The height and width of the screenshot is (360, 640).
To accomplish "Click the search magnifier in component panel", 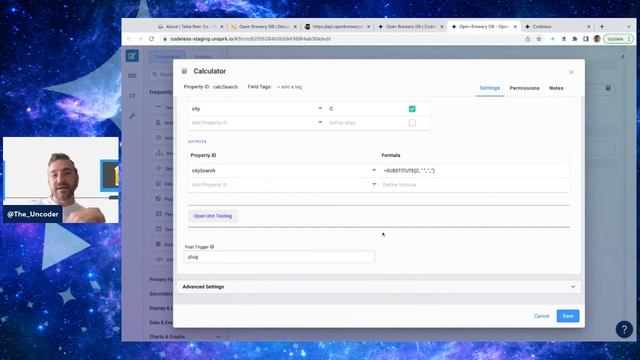I will pyautogui.click(x=155, y=74).
